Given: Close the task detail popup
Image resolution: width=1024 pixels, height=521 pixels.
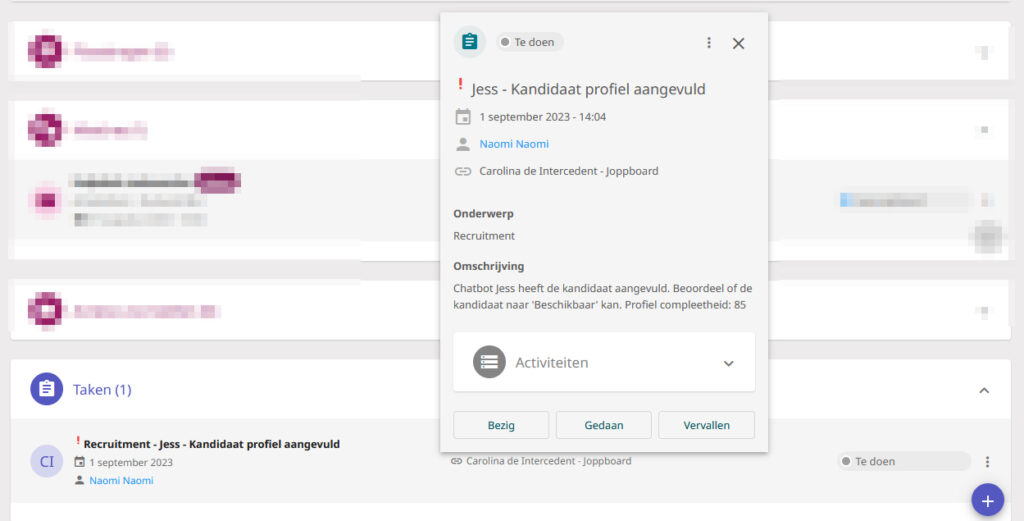Looking at the screenshot, I should tap(739, 43).
